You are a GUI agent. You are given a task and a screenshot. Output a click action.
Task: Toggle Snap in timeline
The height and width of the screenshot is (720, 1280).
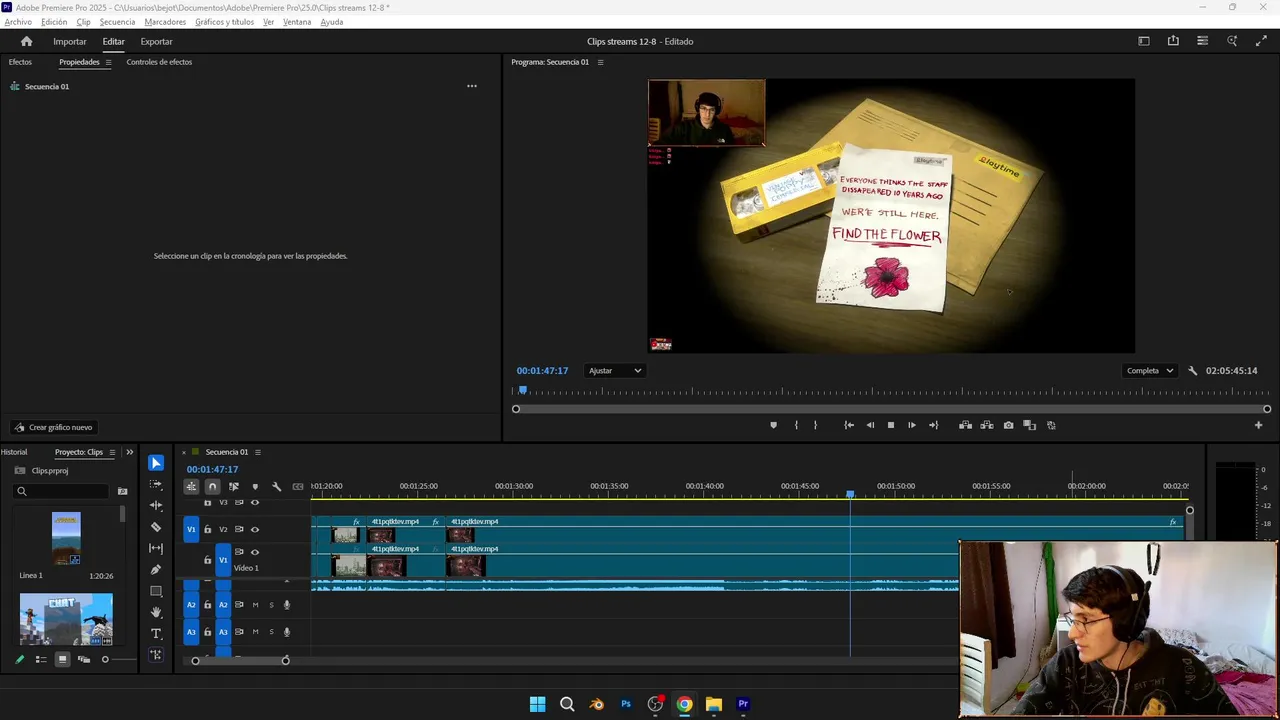[212, 486]
